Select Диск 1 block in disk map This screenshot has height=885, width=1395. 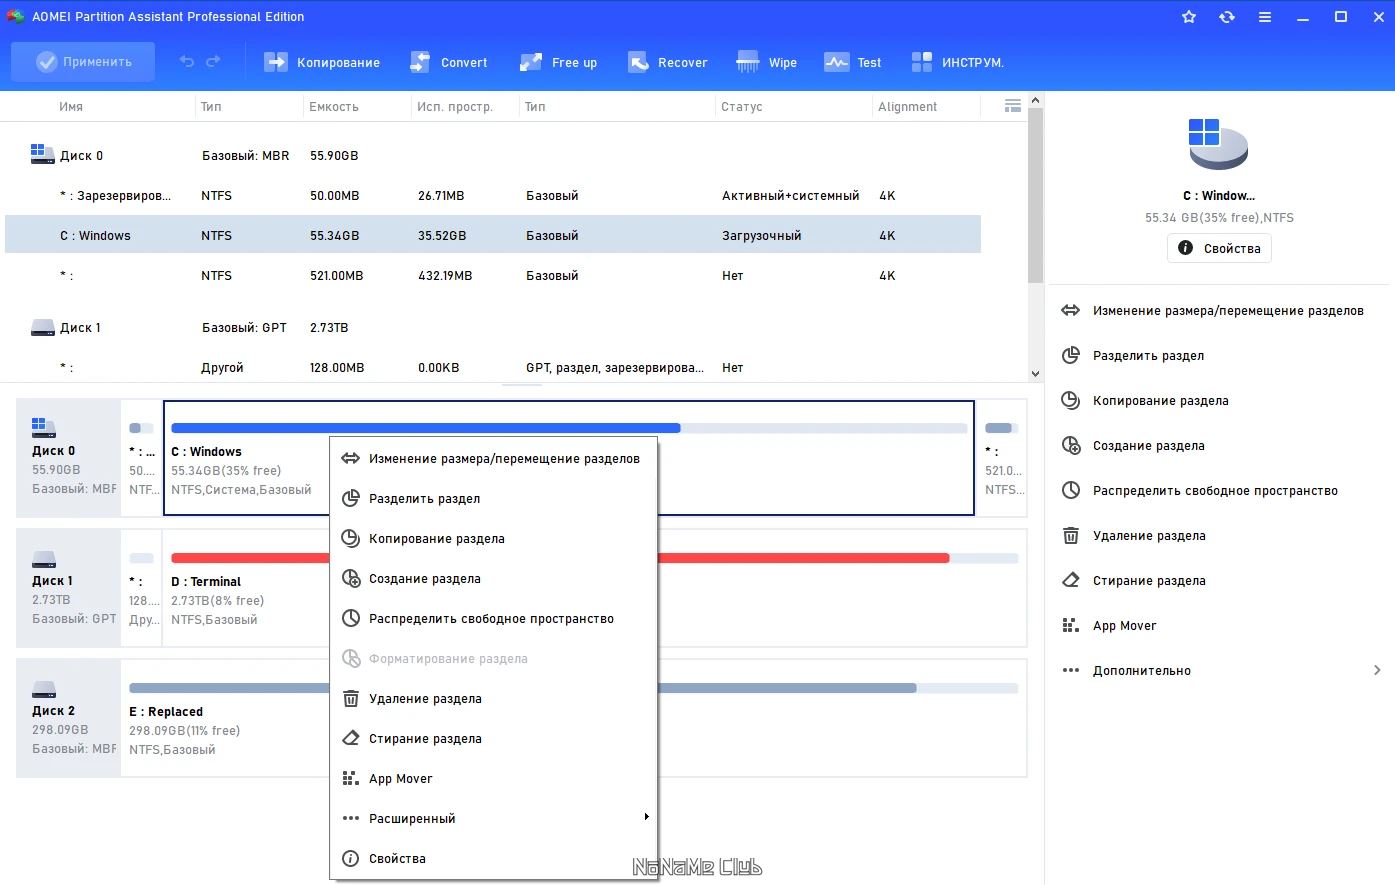click(68, 588)
